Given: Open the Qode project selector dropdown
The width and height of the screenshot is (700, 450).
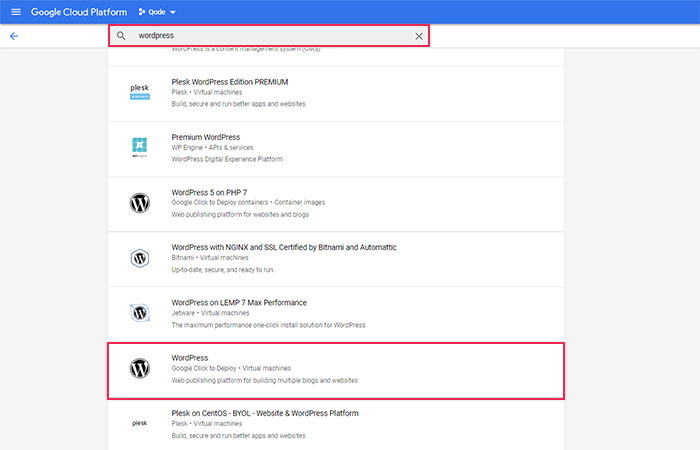Looking at the screenshot, I should 157,12.
